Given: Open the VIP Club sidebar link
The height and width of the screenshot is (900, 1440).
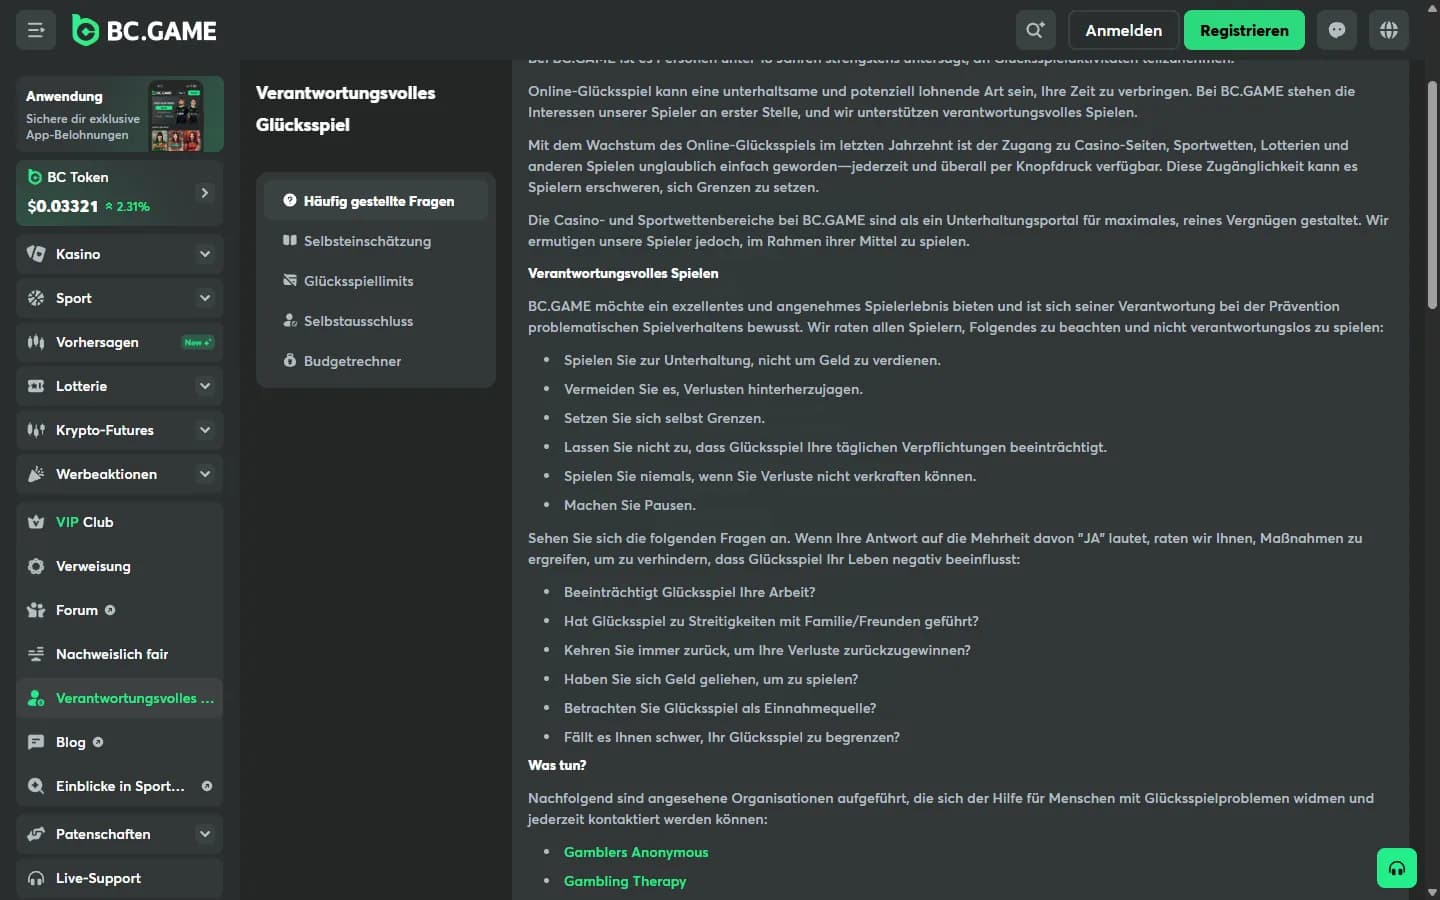Looking at the screenshot, I should coord(119,522).
